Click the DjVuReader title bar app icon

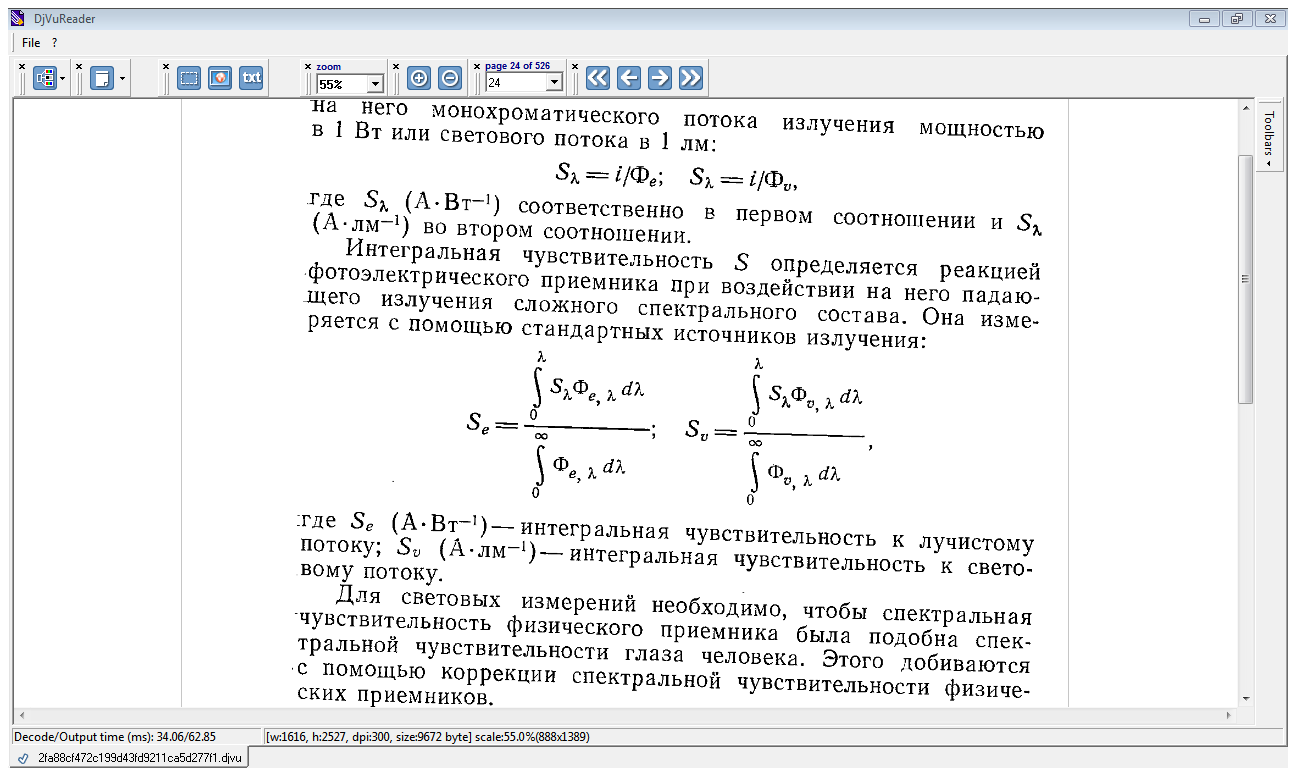point(16,18)
